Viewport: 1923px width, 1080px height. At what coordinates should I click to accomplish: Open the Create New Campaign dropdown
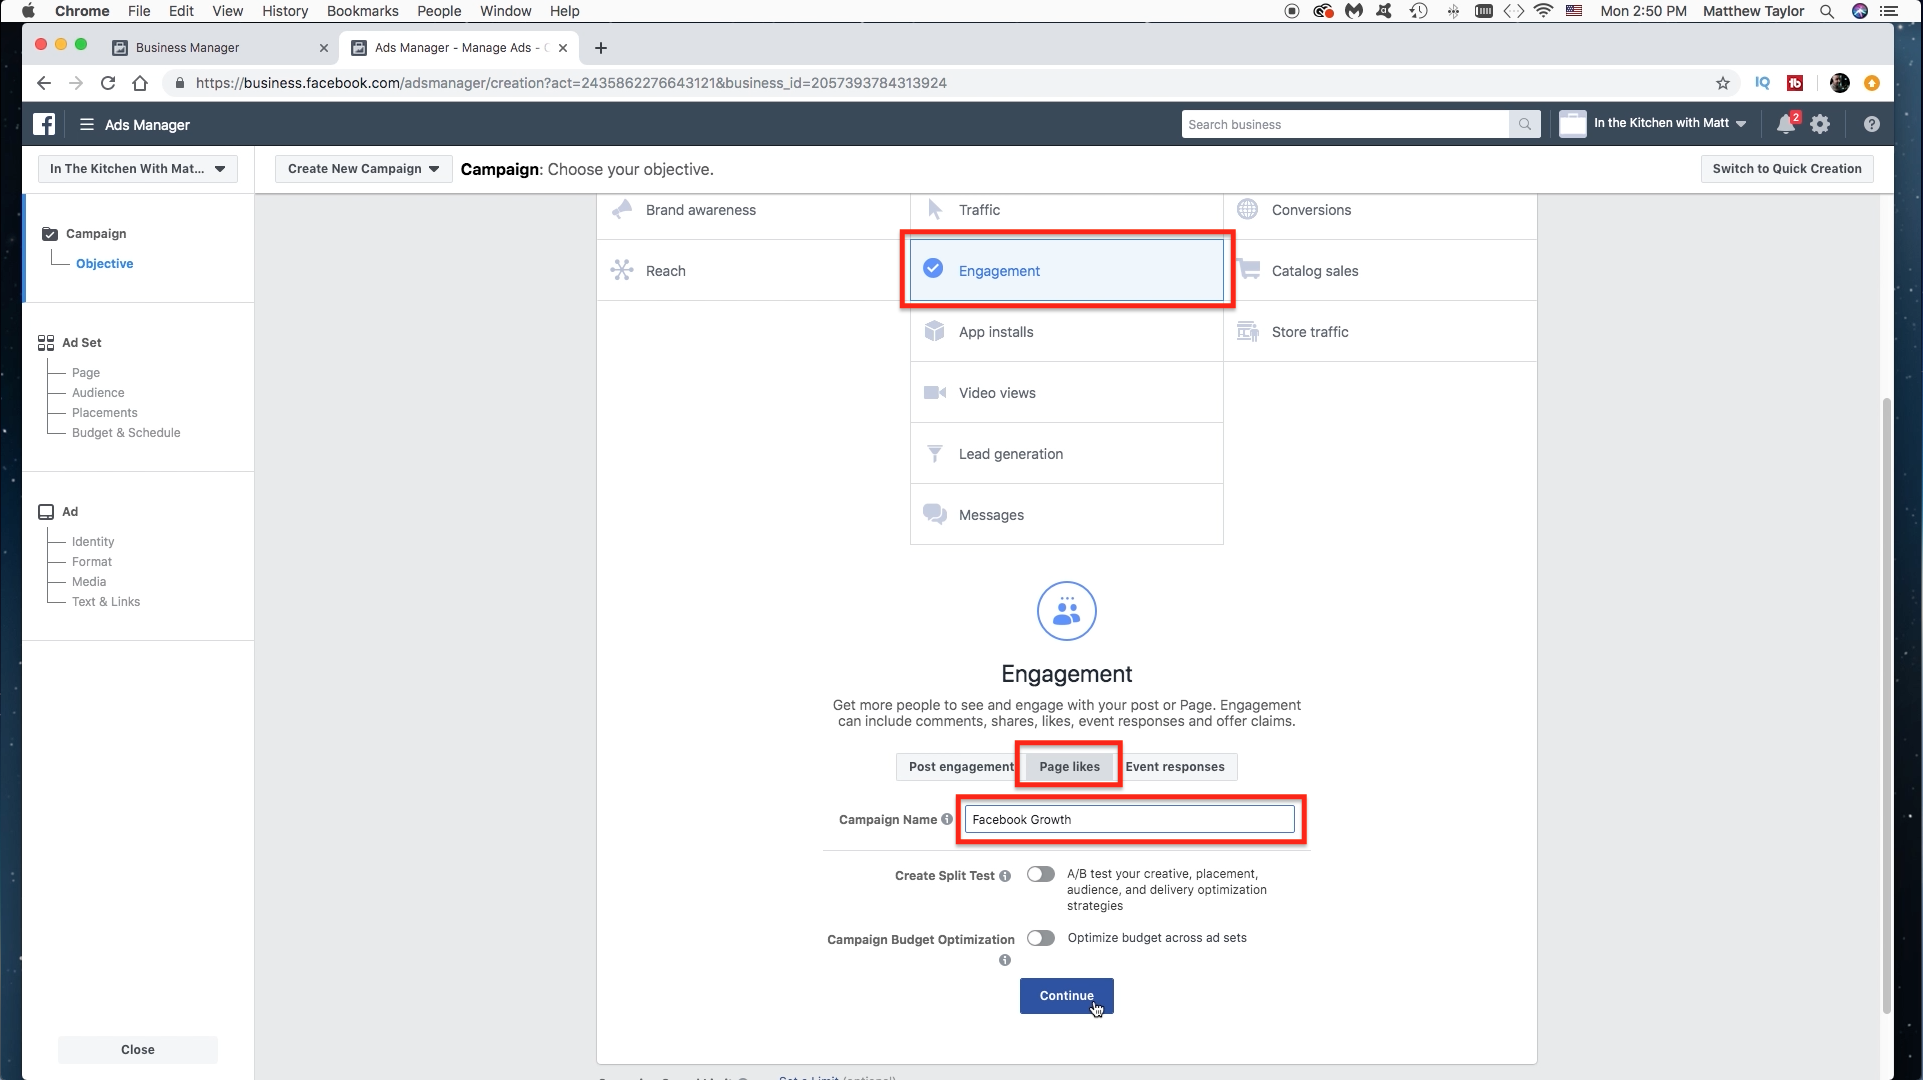pyautogui.click(x=363, y=169)
